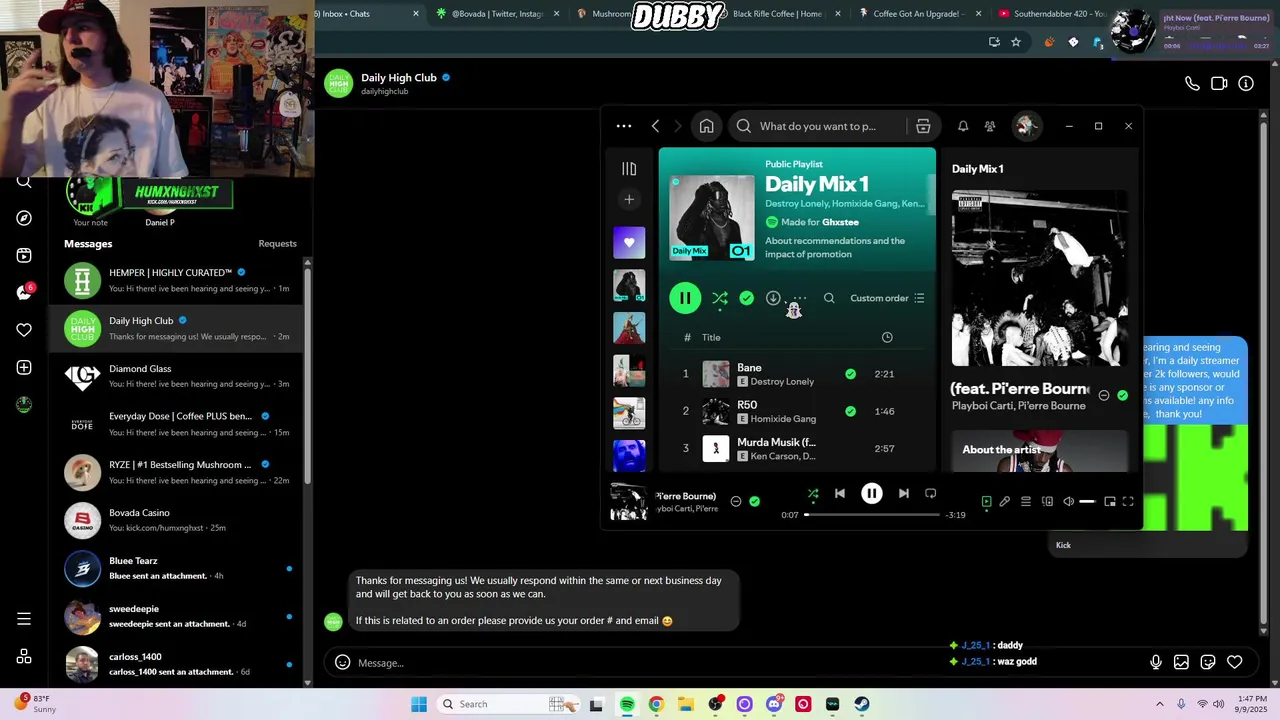The width and height of the screenshot is (1280, 720).
Task: Adjust the Spotify volume slider
Action: point(1087,502)
